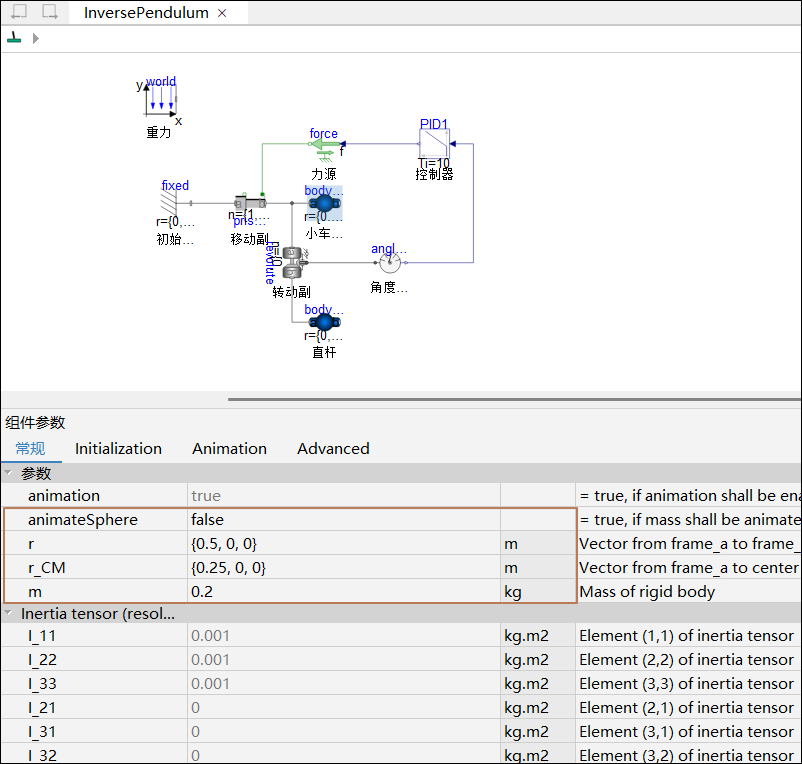Close the InversePendulum tab

tap(222, 13)
